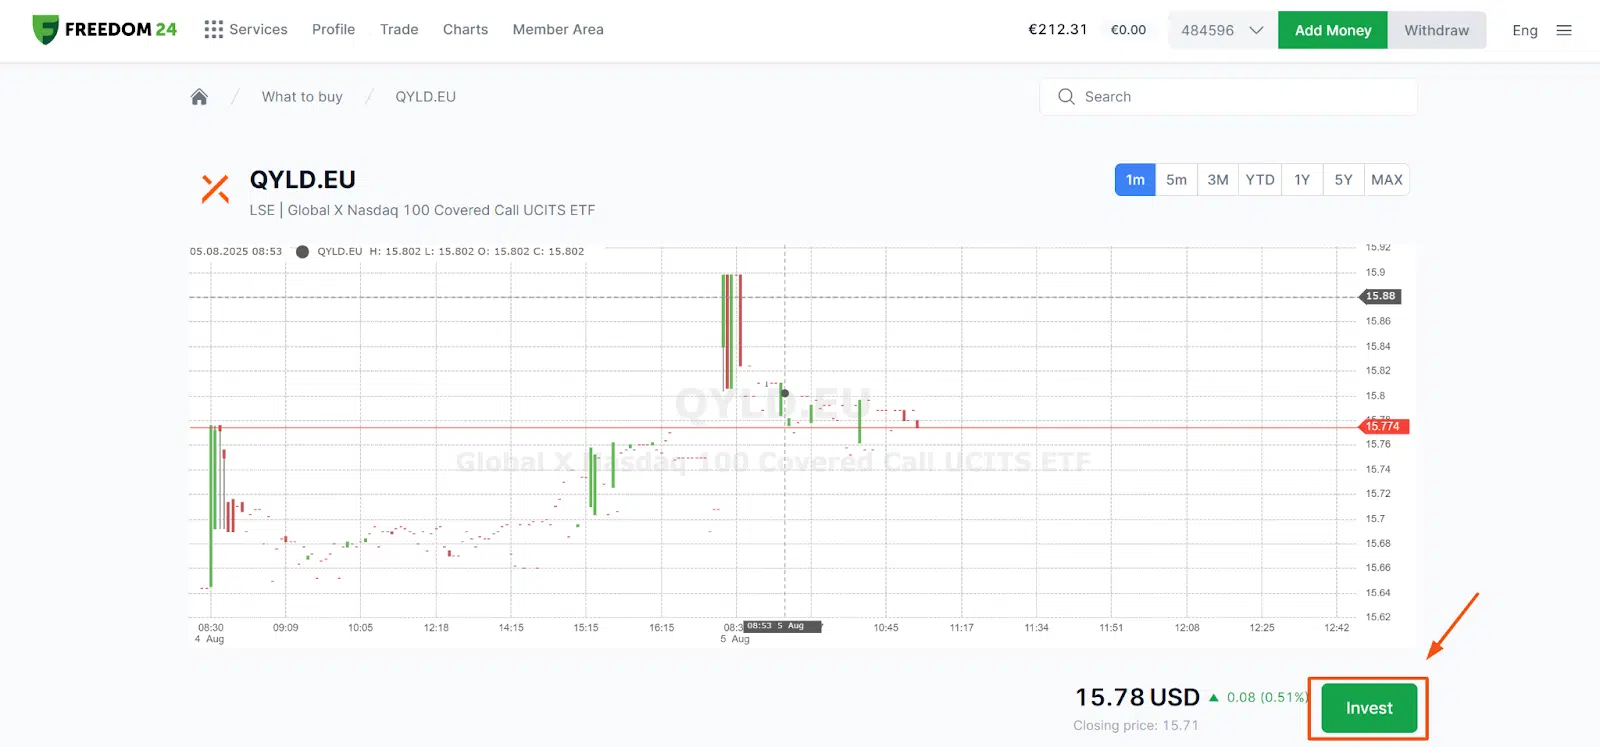Viewport: 1600px width, 747px height.
Task: Open What to buy breadcrumb link
Action: [x=302, y=97]
